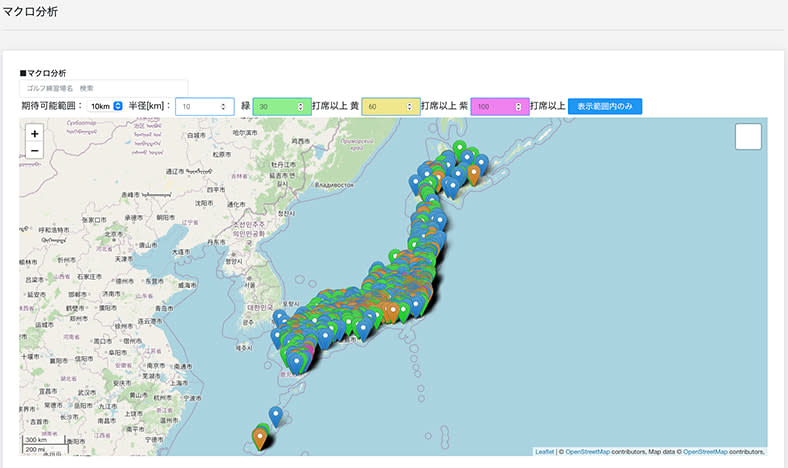Select blue marker north of Okinawa
Screen dimensions: 788x468
point(275,414)
